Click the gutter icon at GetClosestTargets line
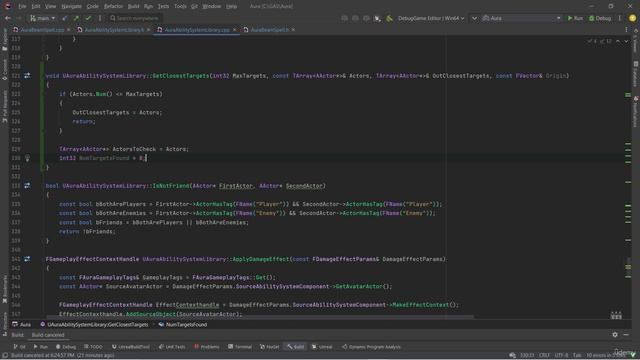Viewport: 640px width, 360px height. click(27, 76)
